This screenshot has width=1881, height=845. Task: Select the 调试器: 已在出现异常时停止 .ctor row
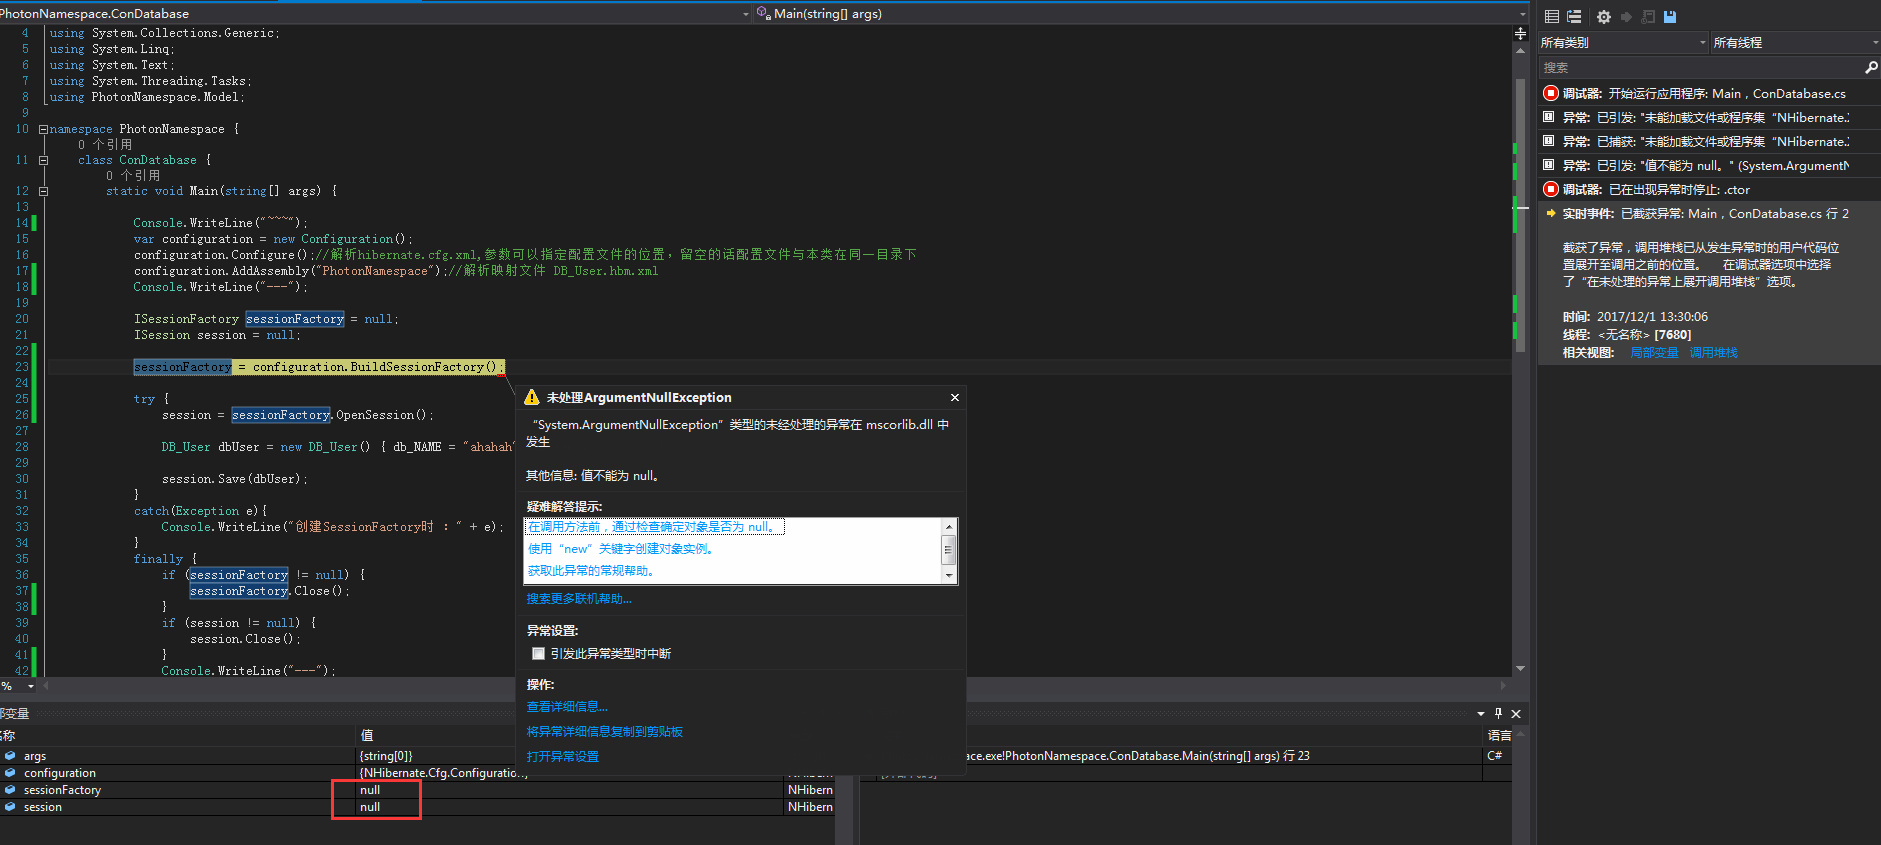click(x=1709, y=189)
